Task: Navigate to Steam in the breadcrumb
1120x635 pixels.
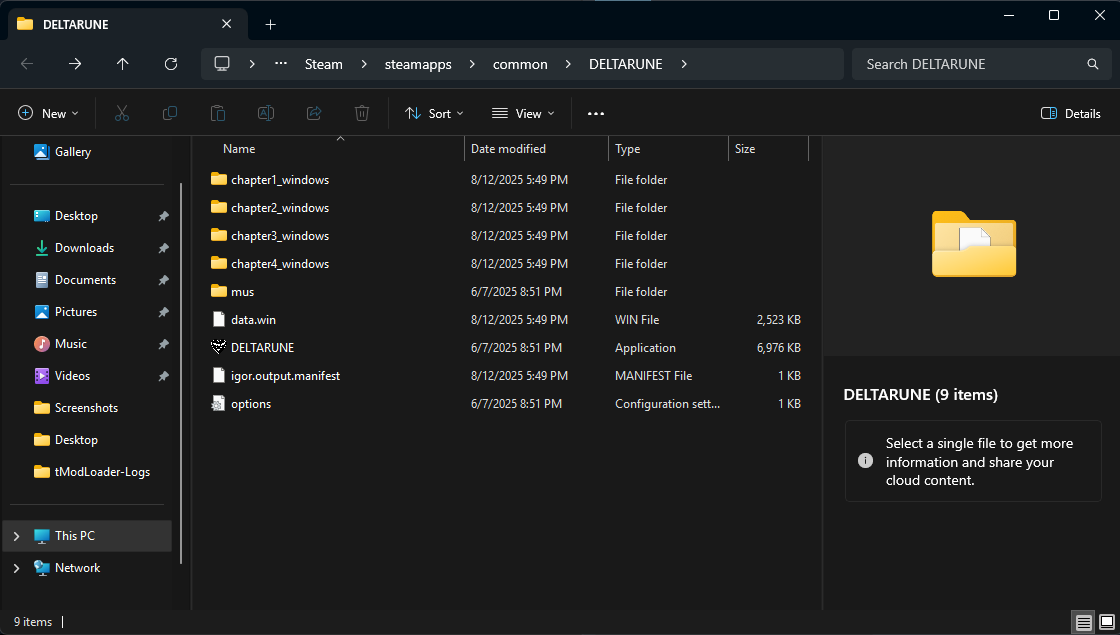Action: tap(324, 64)
